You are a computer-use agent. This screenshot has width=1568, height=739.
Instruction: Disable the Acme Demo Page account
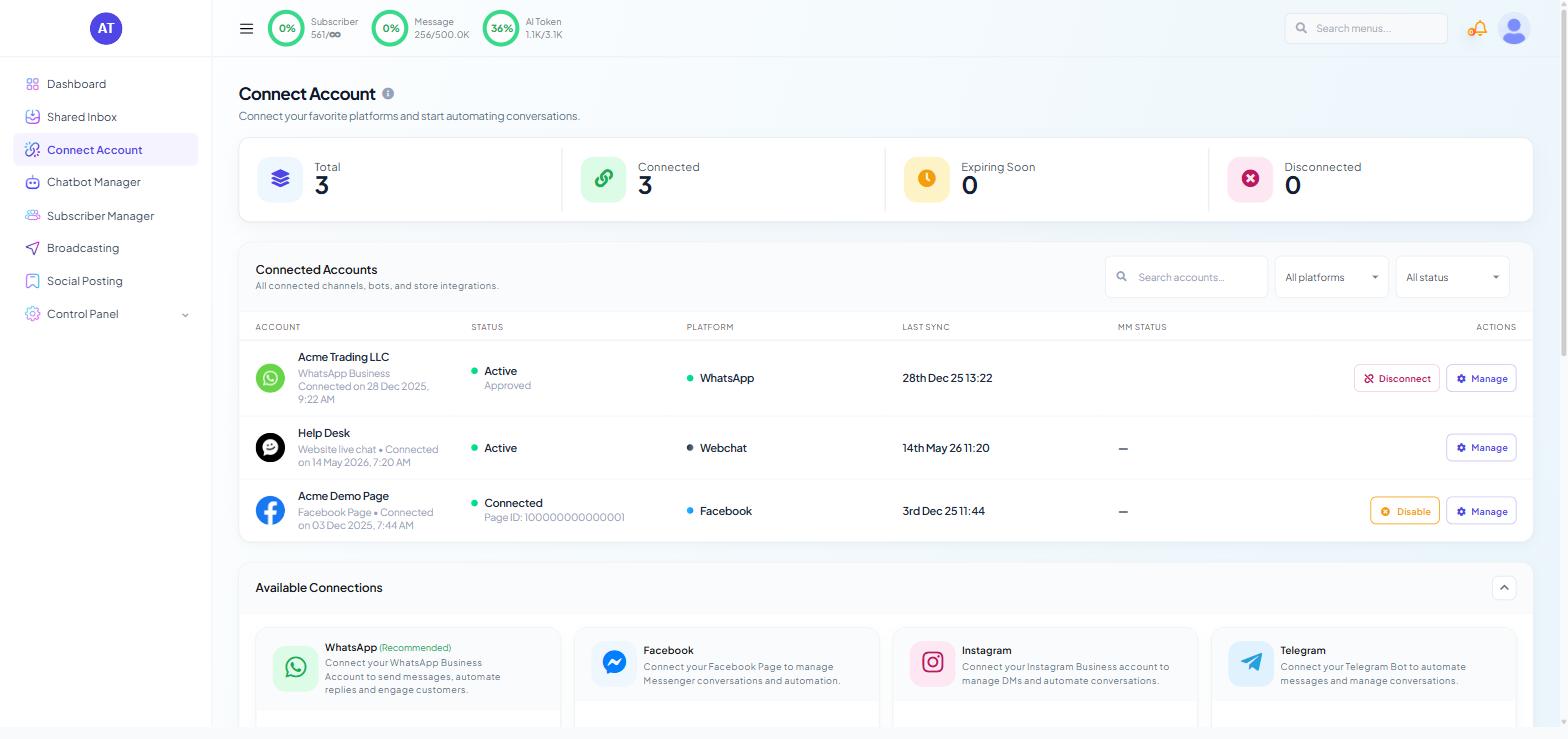click(1404, 511)
